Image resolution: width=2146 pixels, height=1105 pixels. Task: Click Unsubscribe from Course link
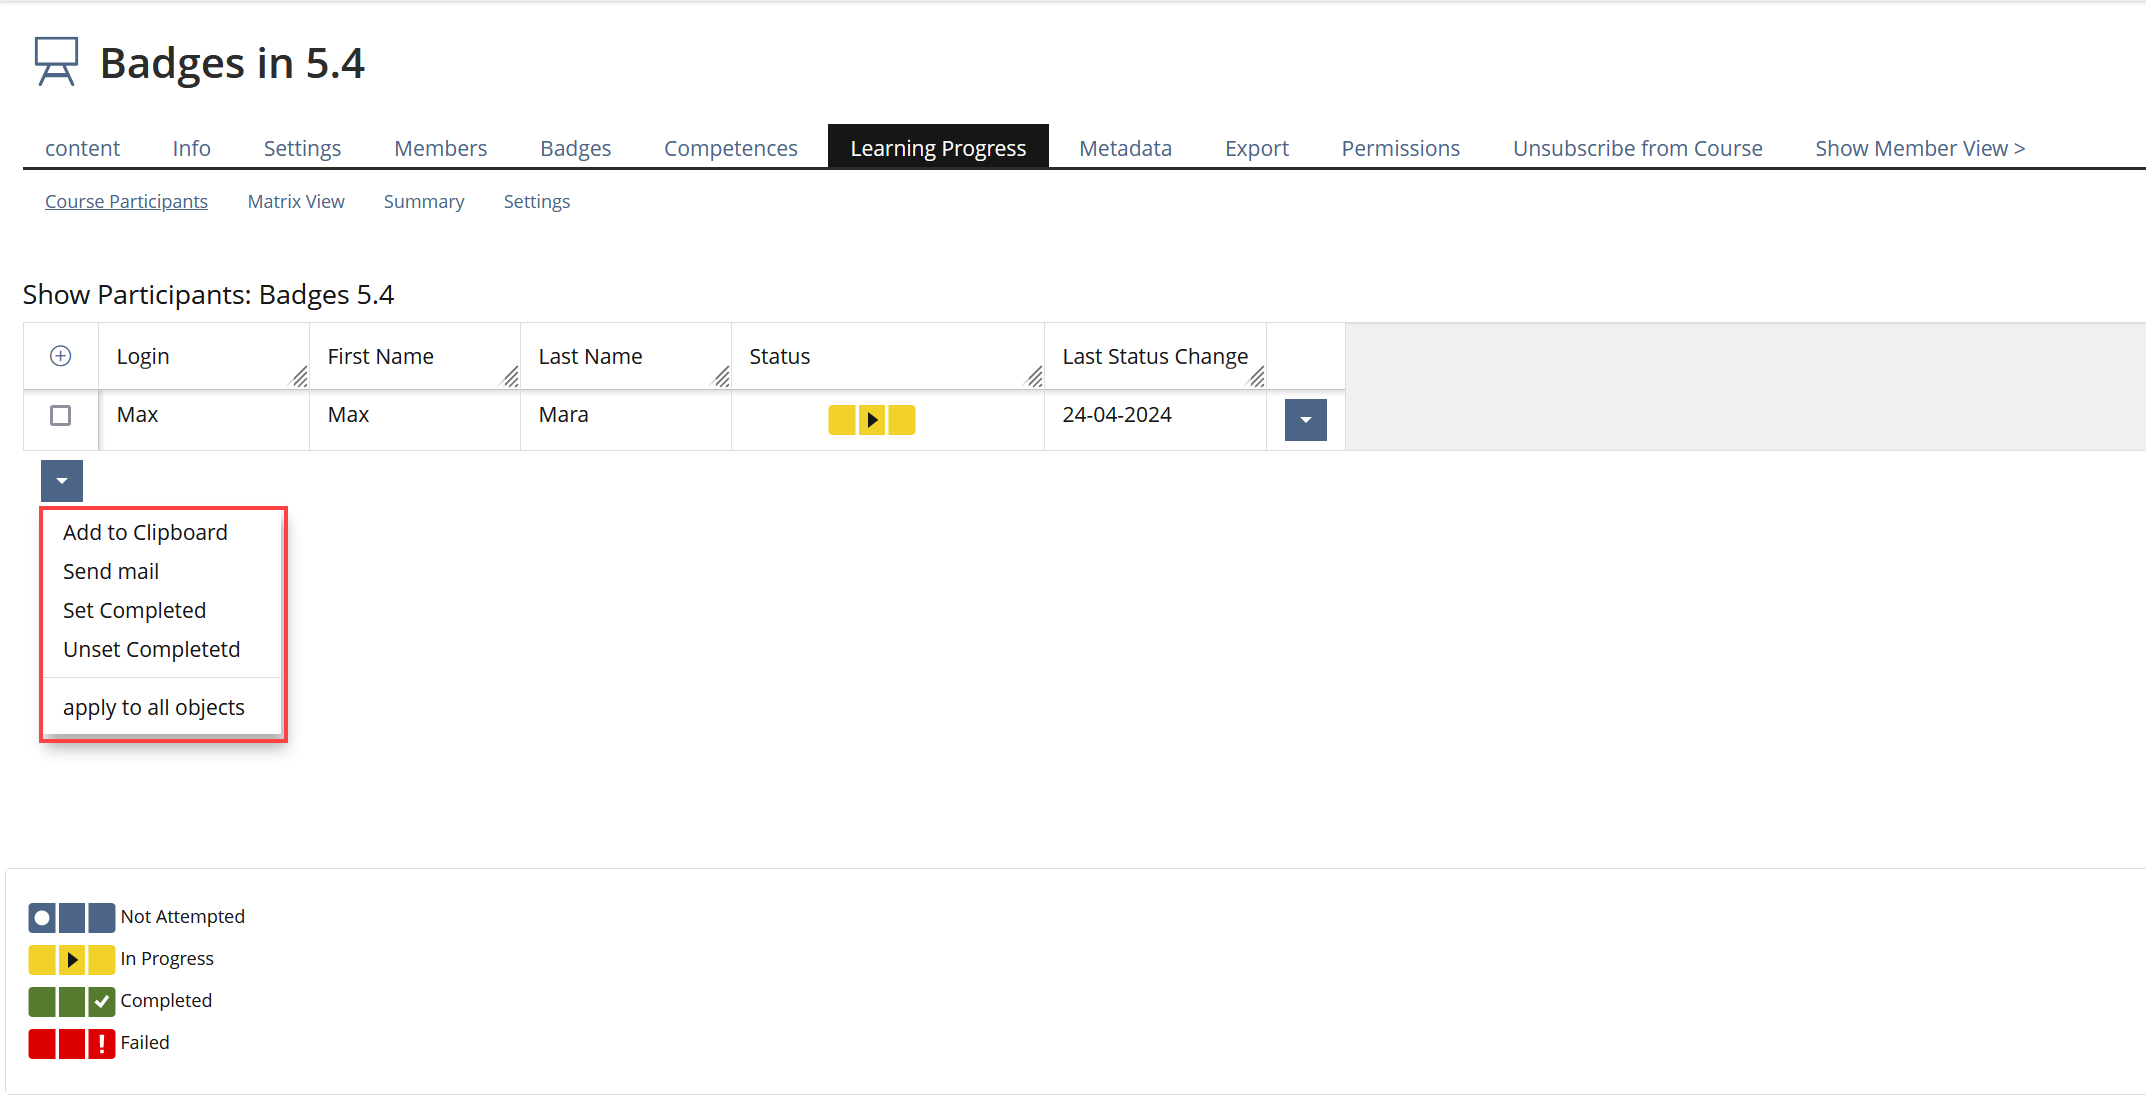pos(1637,148)
